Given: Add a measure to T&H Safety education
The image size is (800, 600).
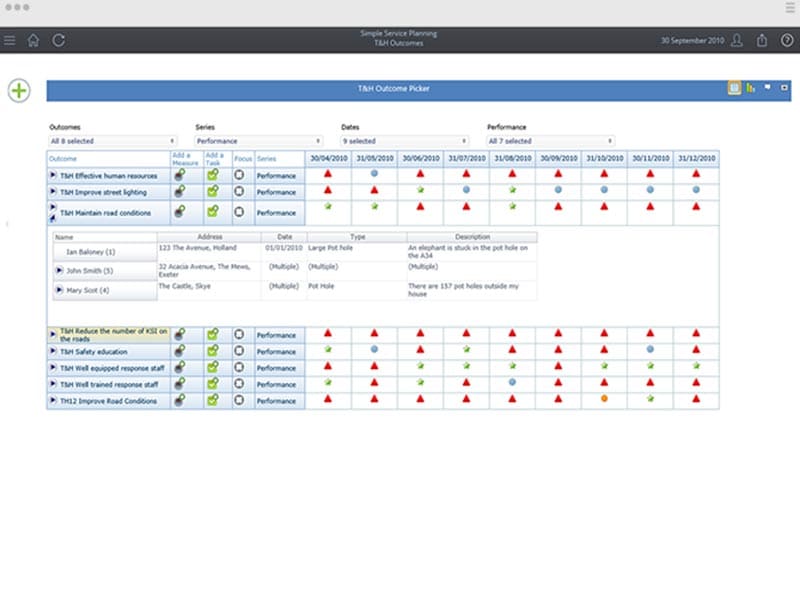Looking at the screenshot, I should 179,351.
